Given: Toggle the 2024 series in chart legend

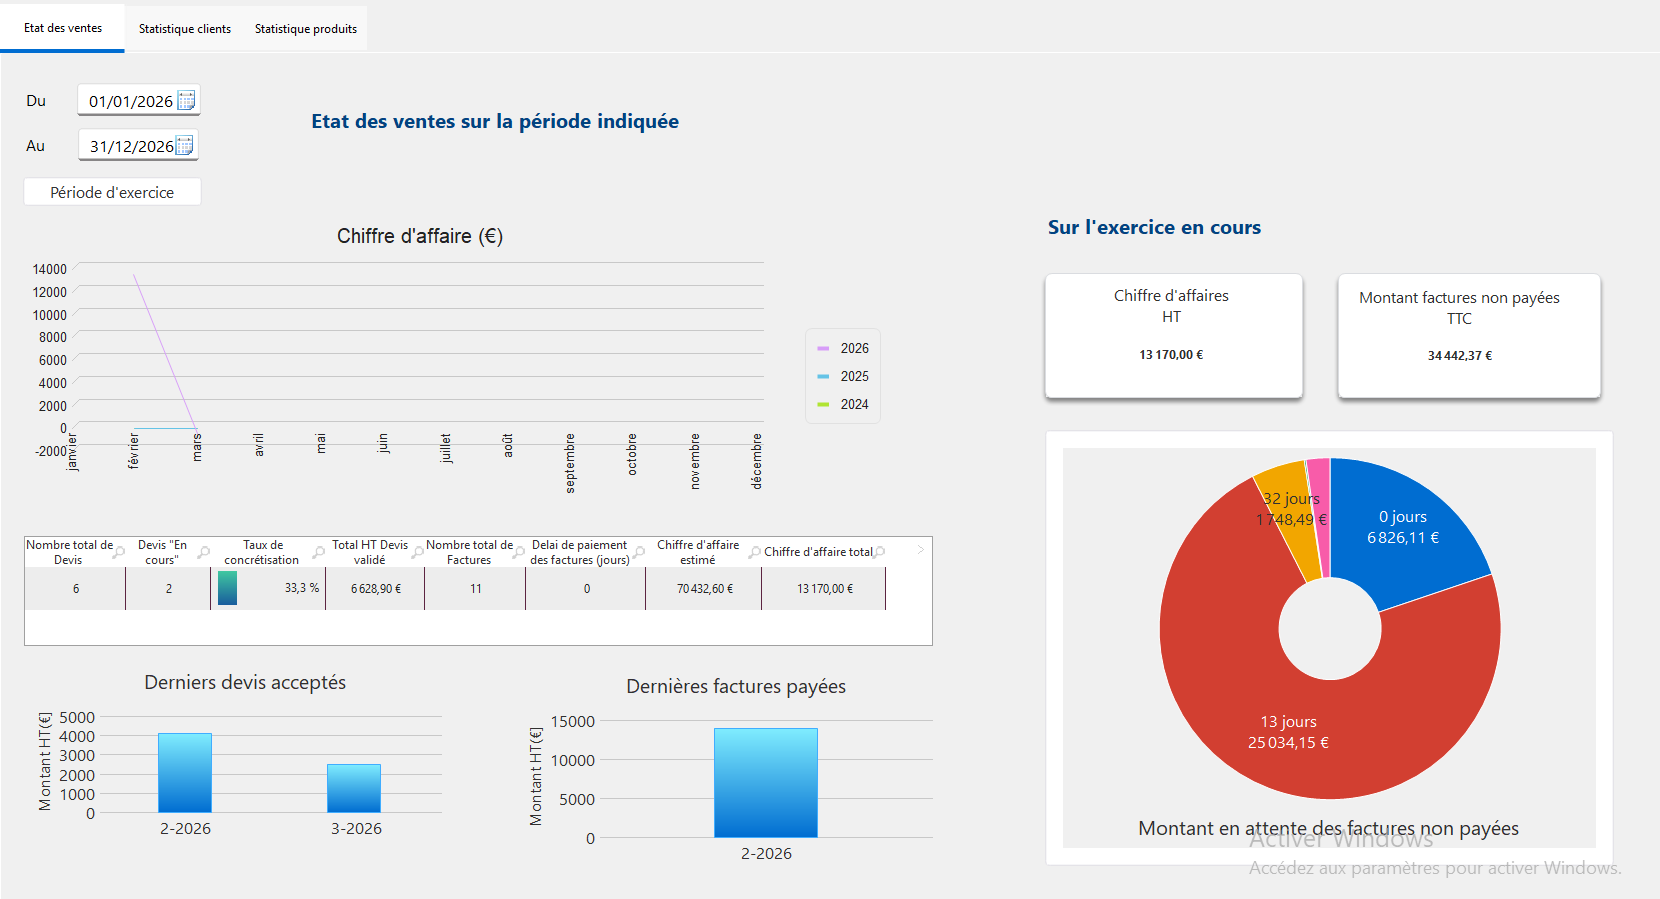Looking at the screenshot, I should tap(843, 404).
